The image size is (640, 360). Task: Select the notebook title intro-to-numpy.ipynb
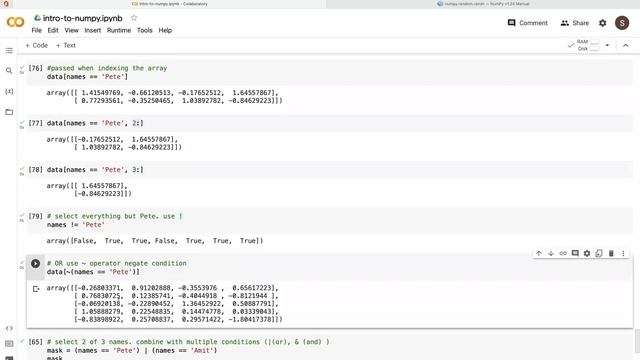pos(82,18)
